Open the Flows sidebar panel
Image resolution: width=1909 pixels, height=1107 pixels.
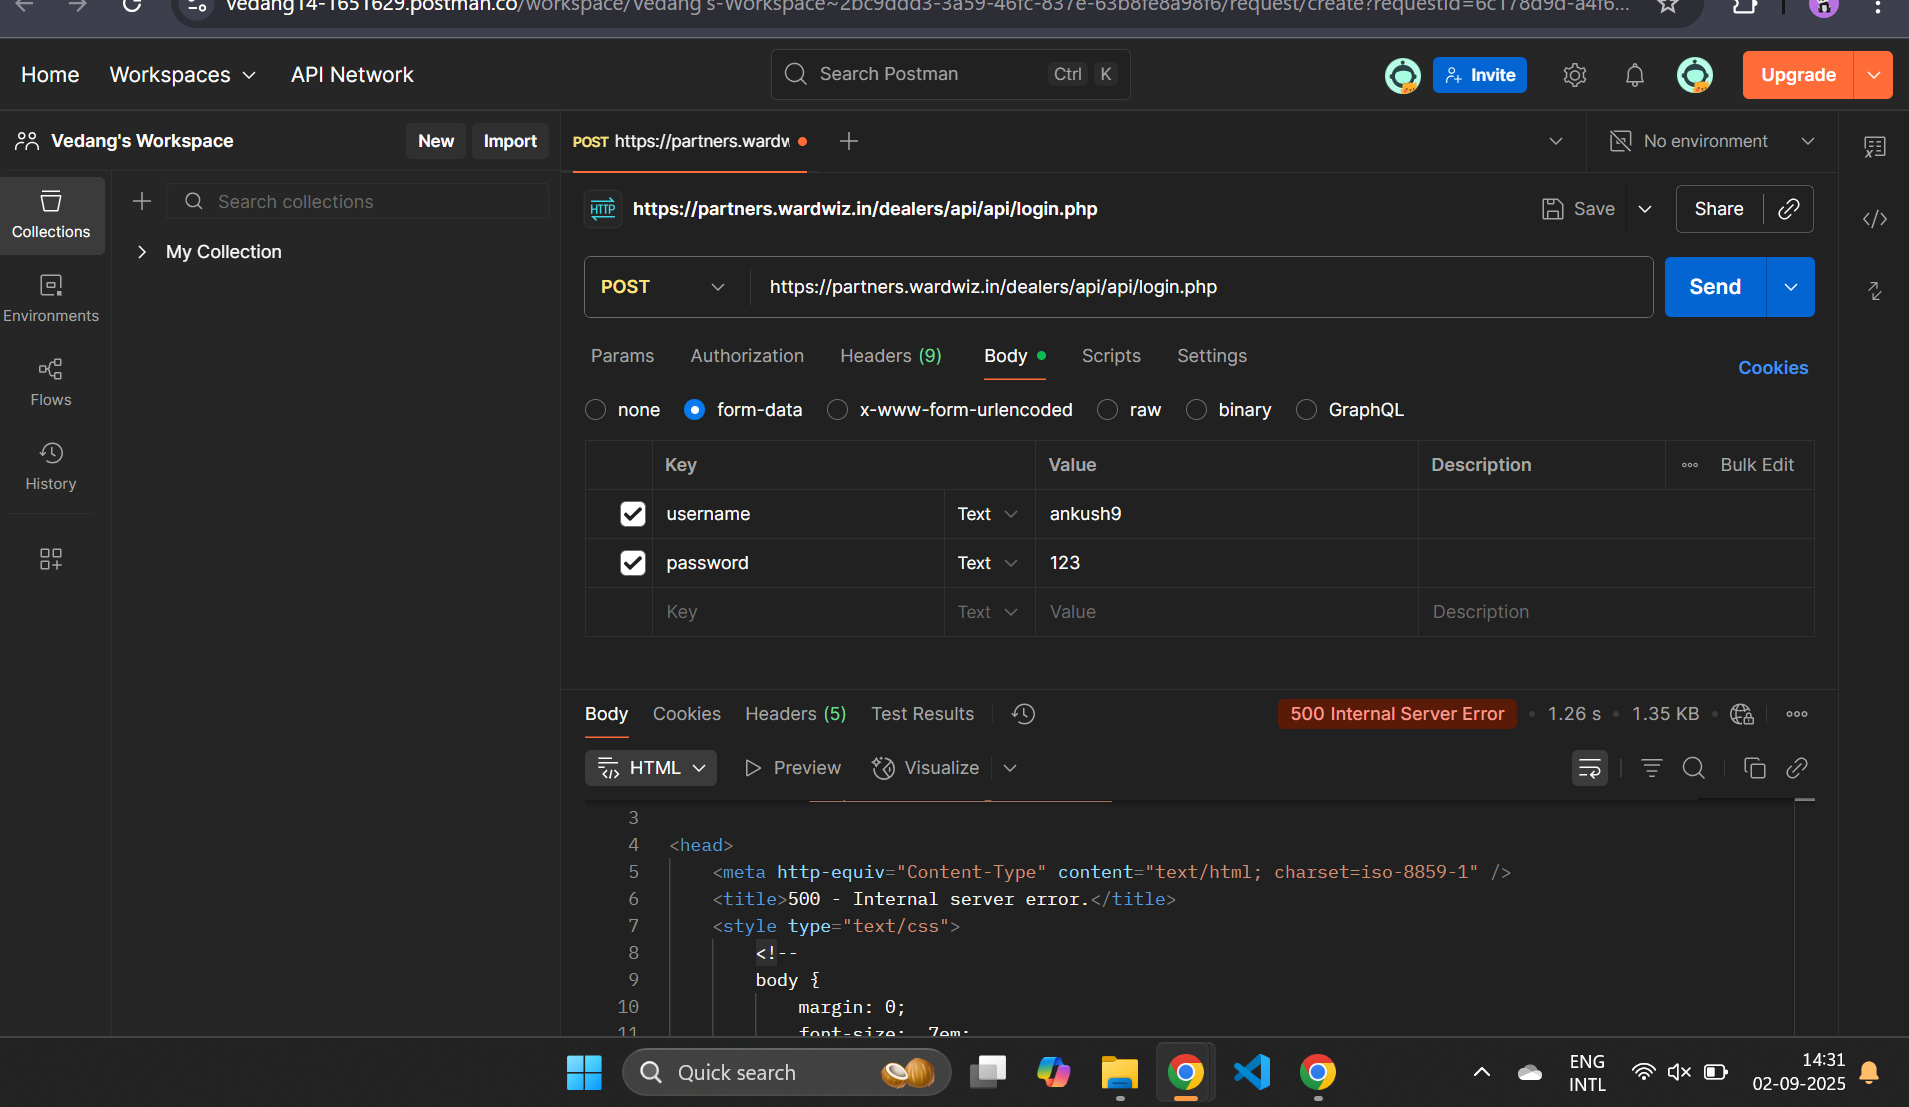click(50, 382)
